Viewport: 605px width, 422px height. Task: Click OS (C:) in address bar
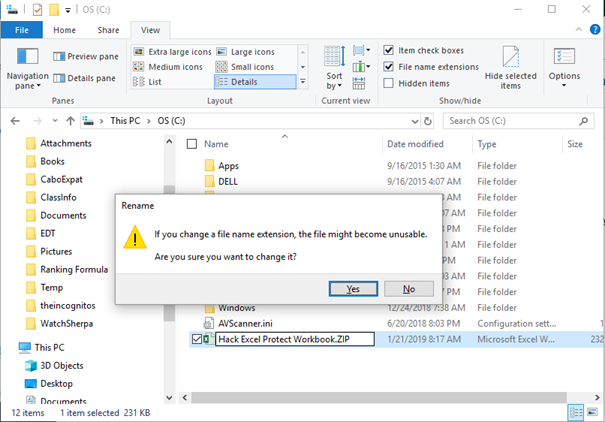[171, 121]
